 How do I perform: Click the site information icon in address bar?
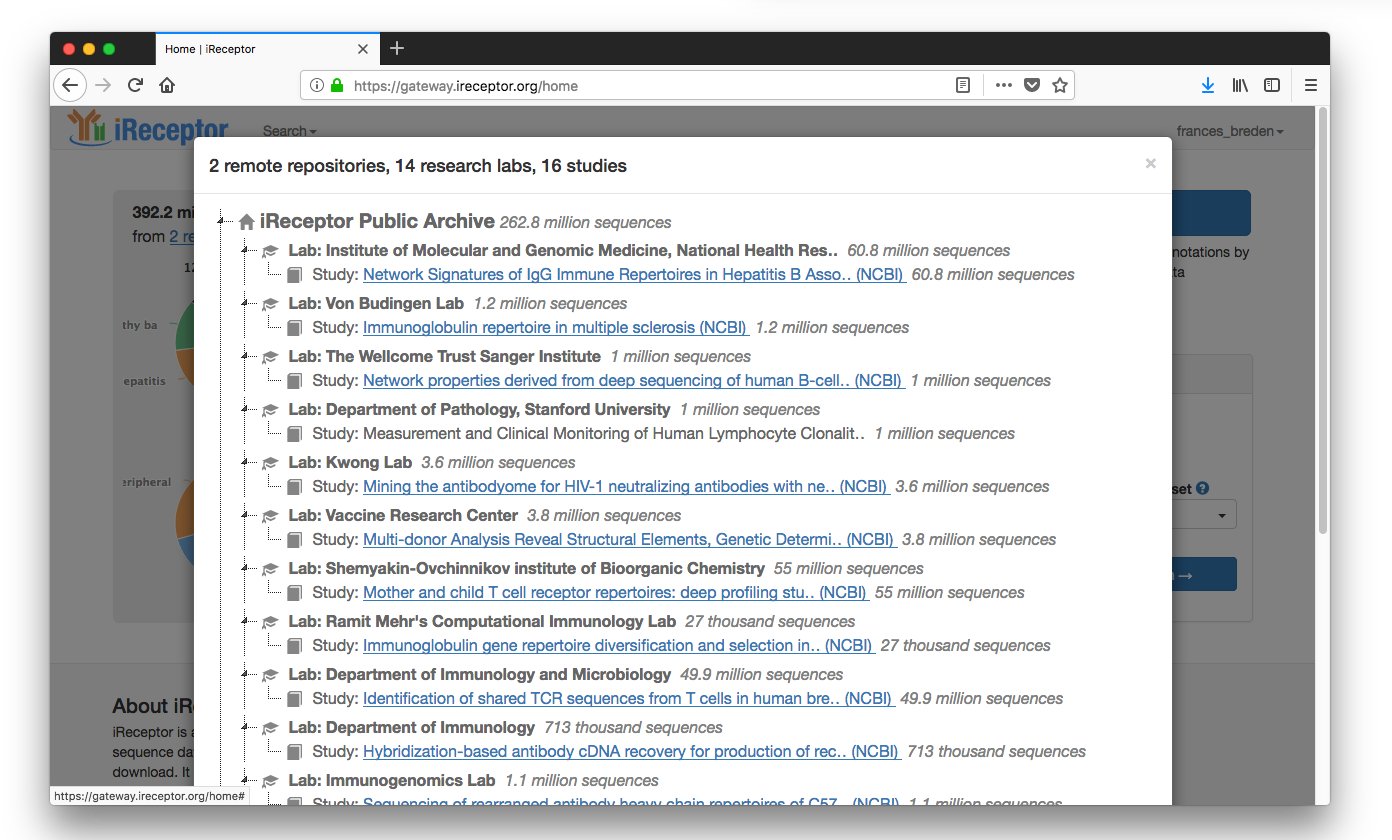pos(317,86)
